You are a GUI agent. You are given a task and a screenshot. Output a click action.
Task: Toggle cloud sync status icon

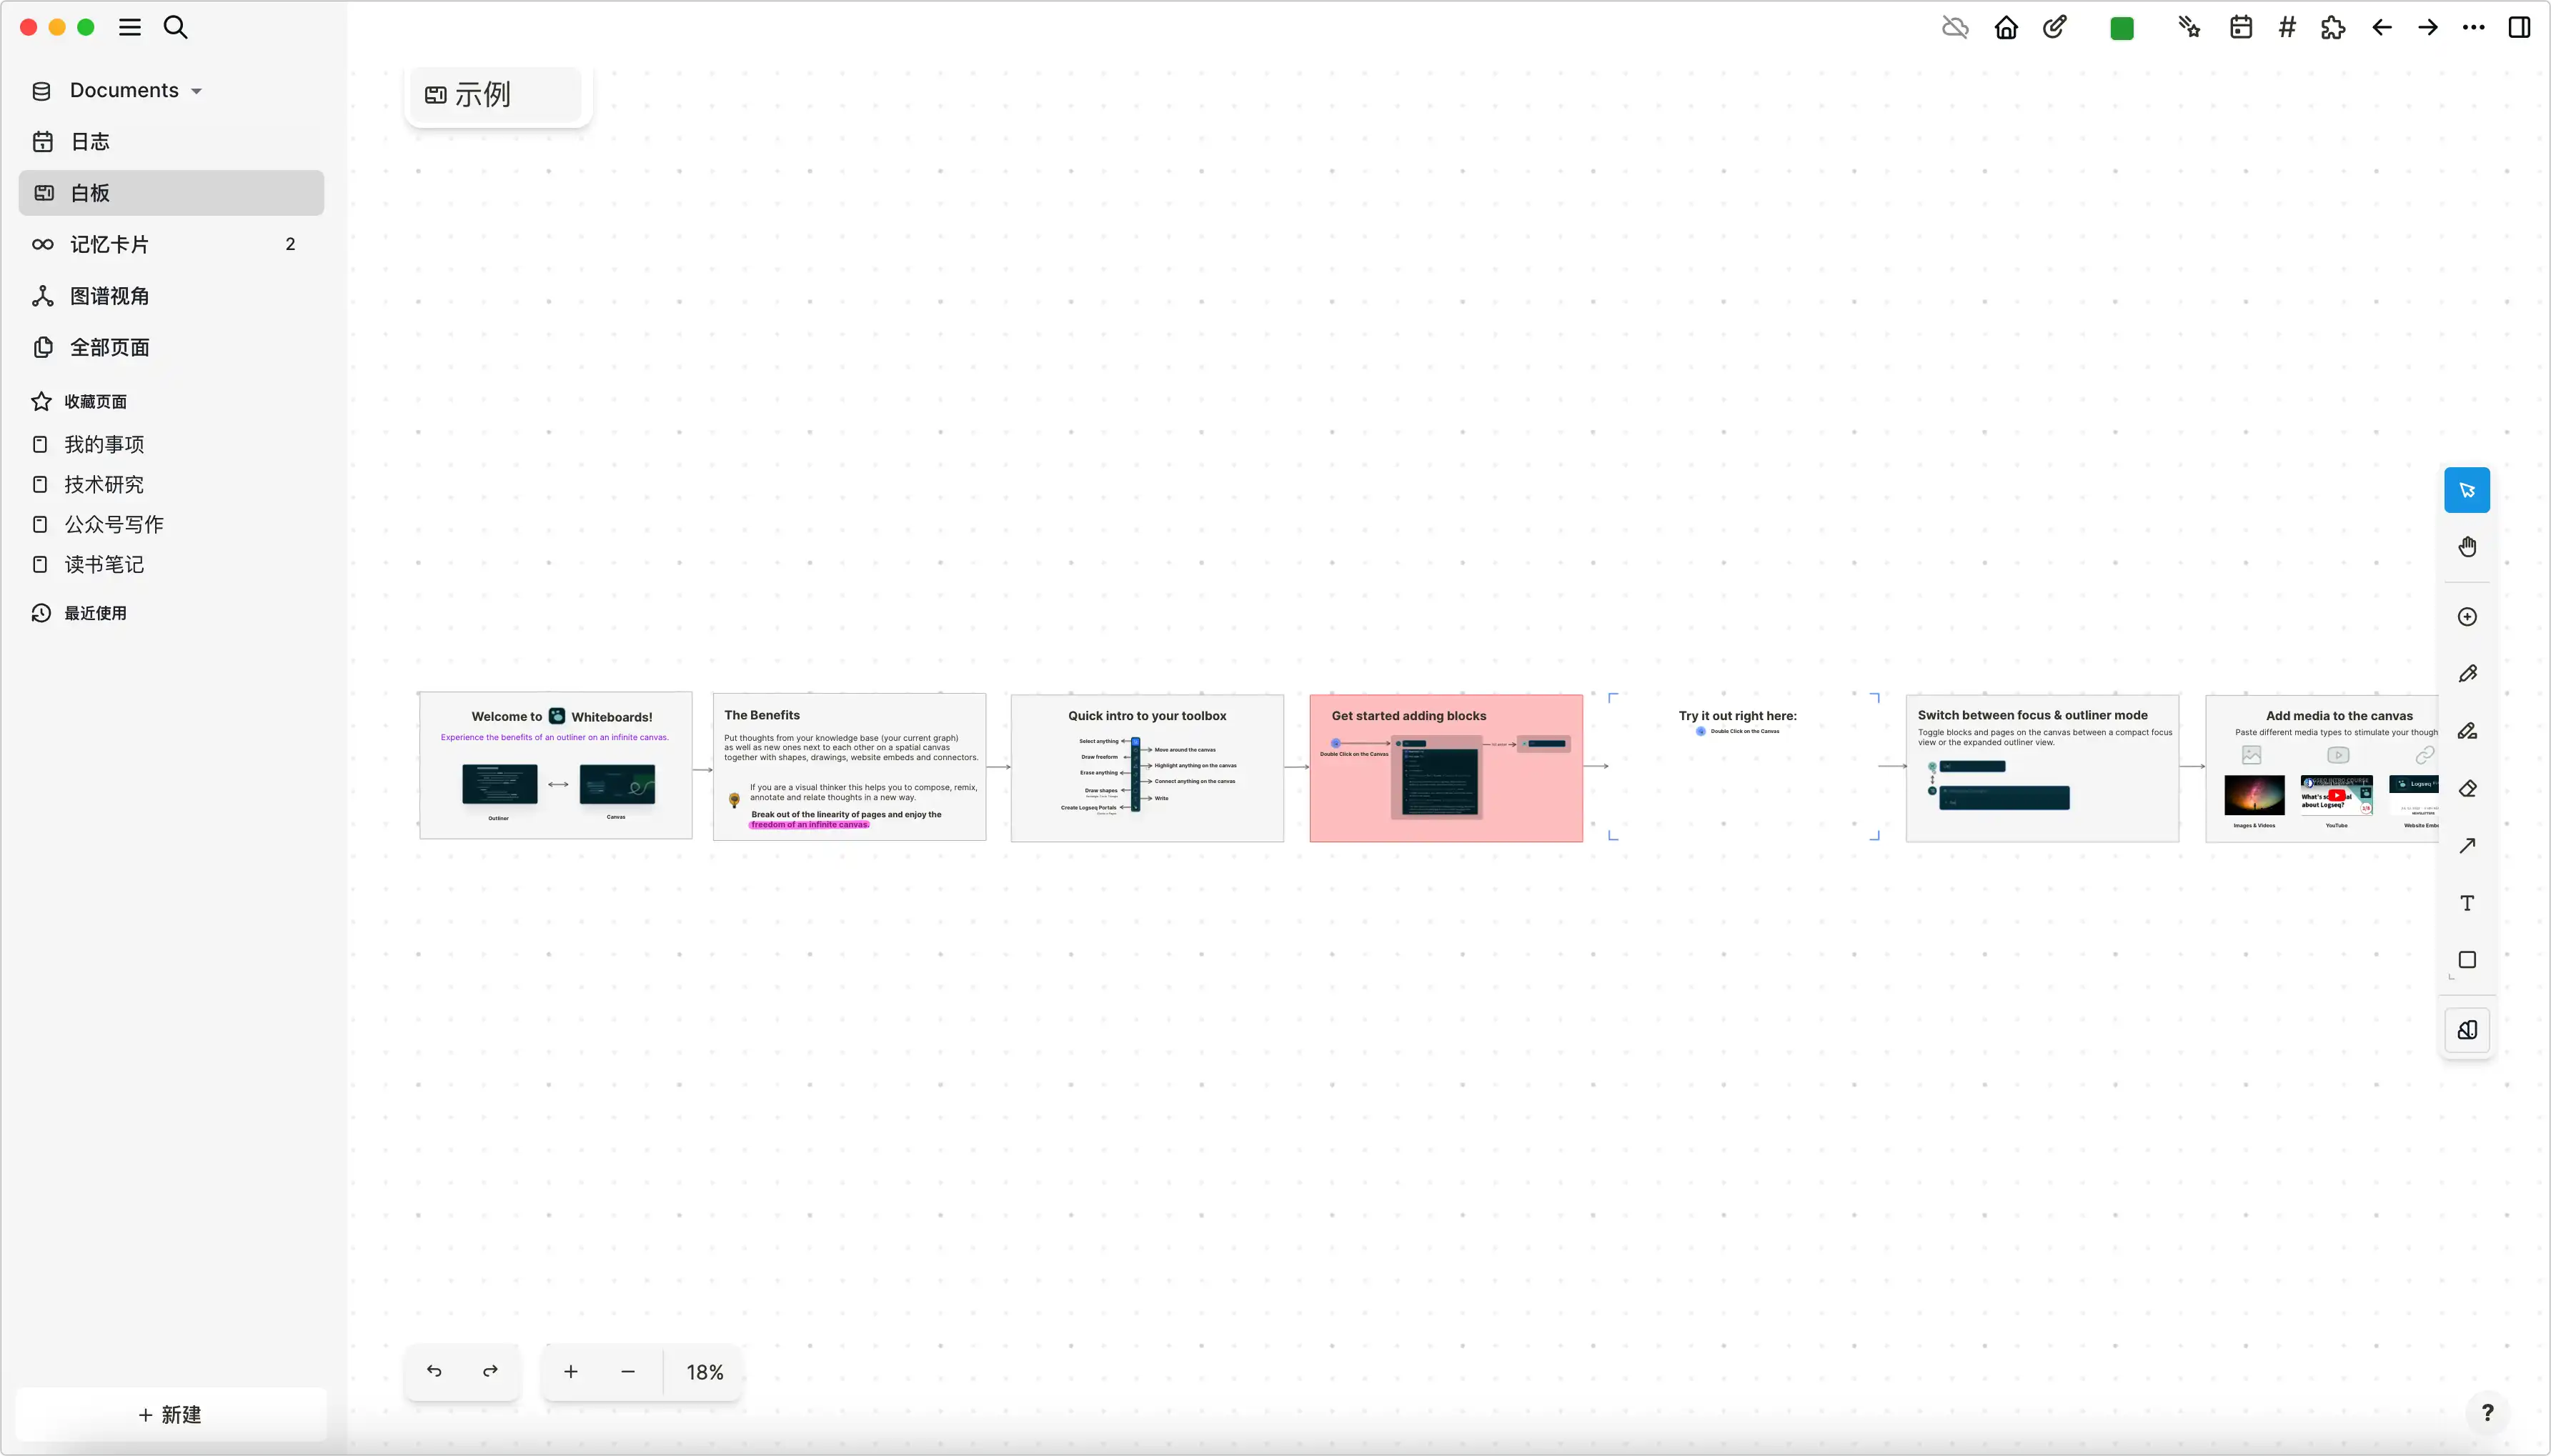(x=1955, y=27)
